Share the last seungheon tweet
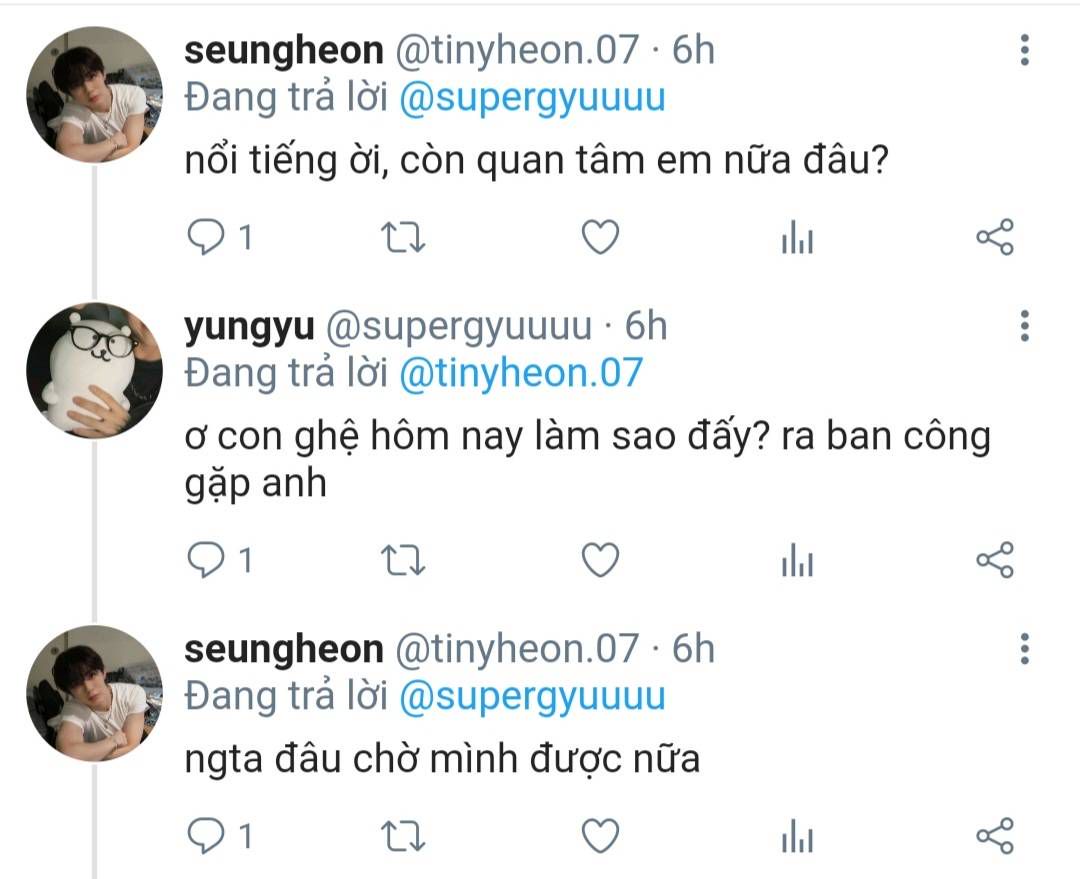The height and width of the screenshot is (879, 1080). tap(994, 835)
